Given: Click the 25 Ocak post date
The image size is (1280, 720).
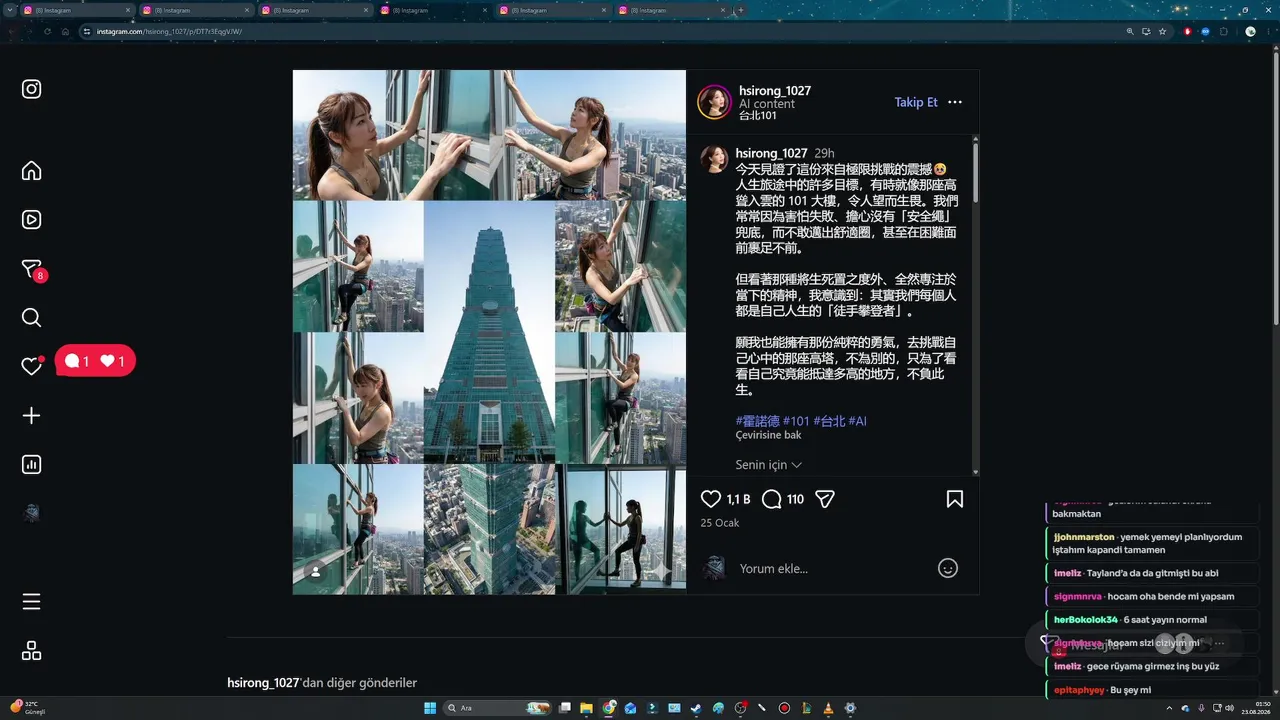Looking at the screenshot, I should click(719, 523).
